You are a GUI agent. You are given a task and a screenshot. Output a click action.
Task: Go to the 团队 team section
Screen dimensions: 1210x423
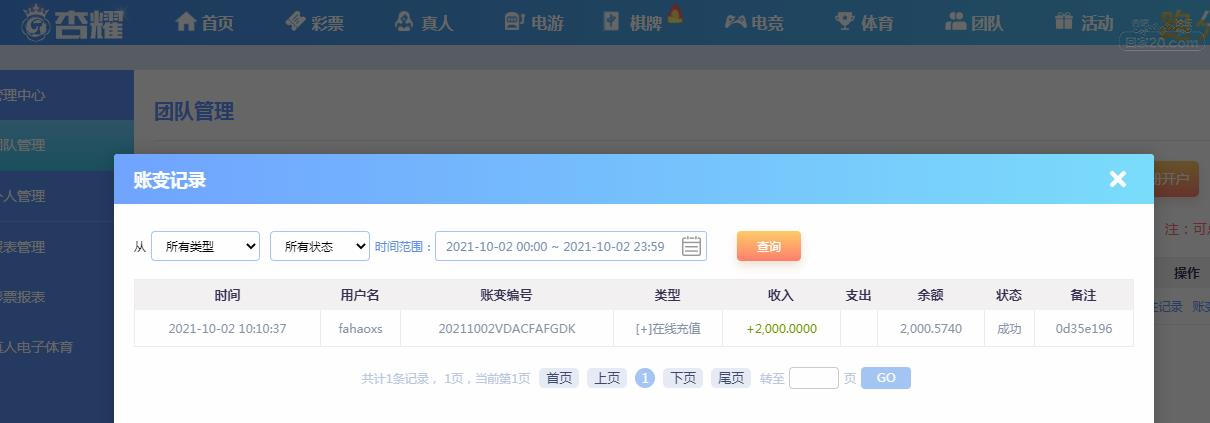coord(974,22)
